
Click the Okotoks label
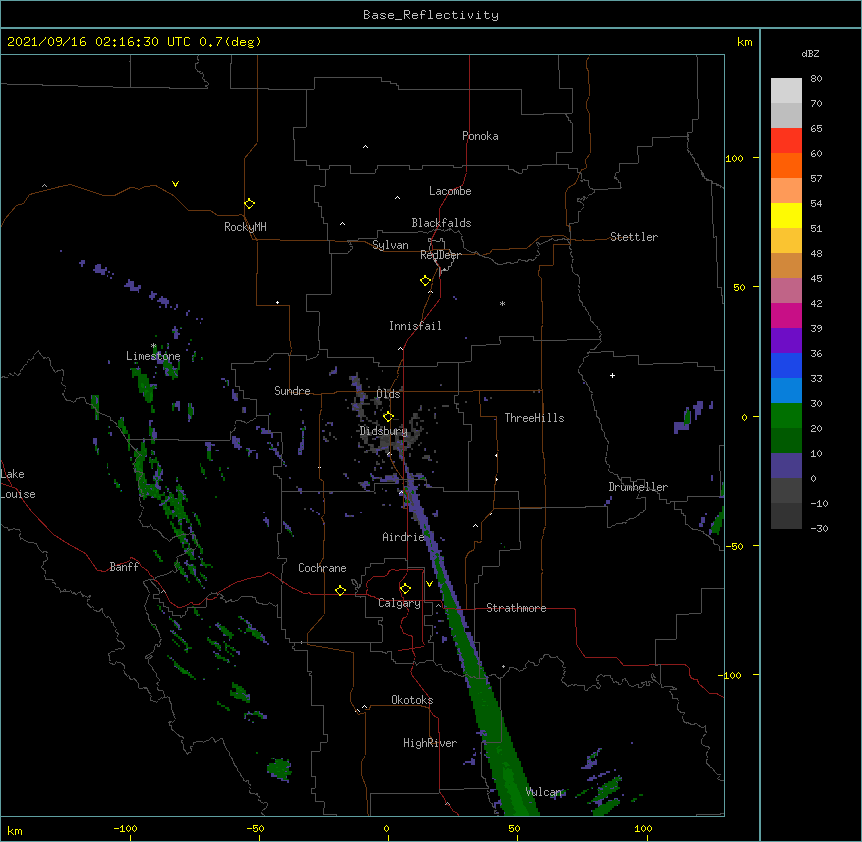412,700
